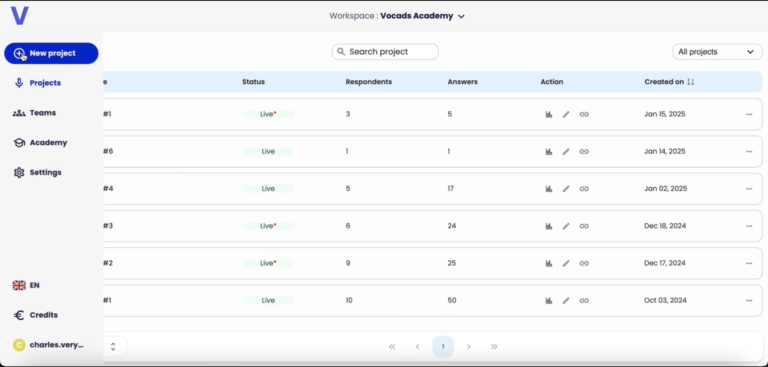Image resolution: width=768 pixels, height=367 pixels.
Task: Edit the project created Oct 03, 2024
Action: (x=566, y=300)
